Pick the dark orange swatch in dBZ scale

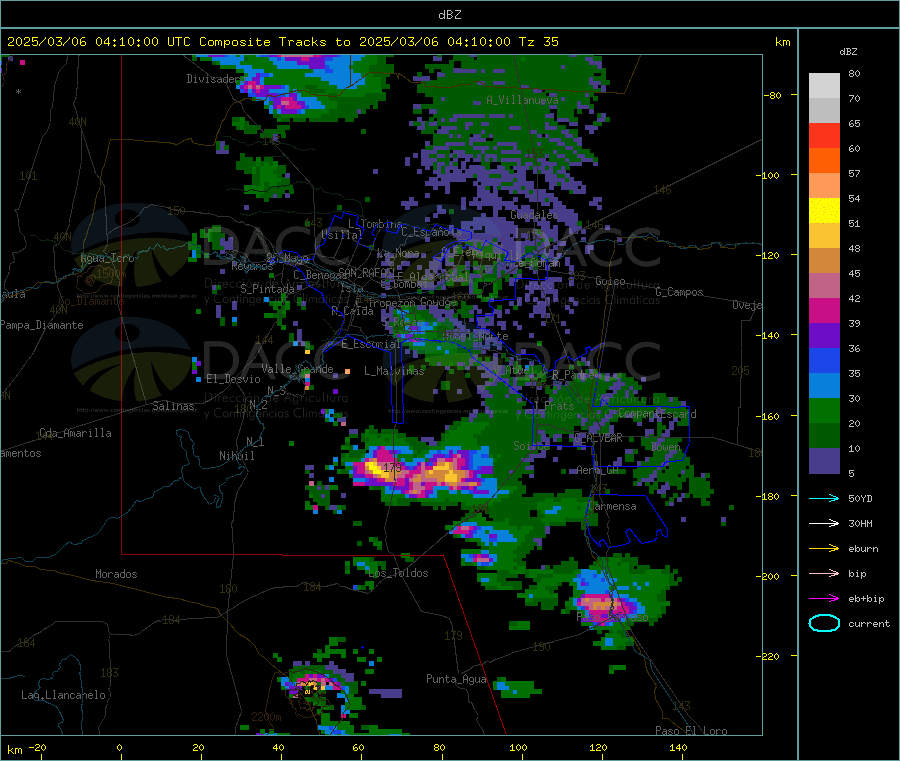[x=824, y=161]
